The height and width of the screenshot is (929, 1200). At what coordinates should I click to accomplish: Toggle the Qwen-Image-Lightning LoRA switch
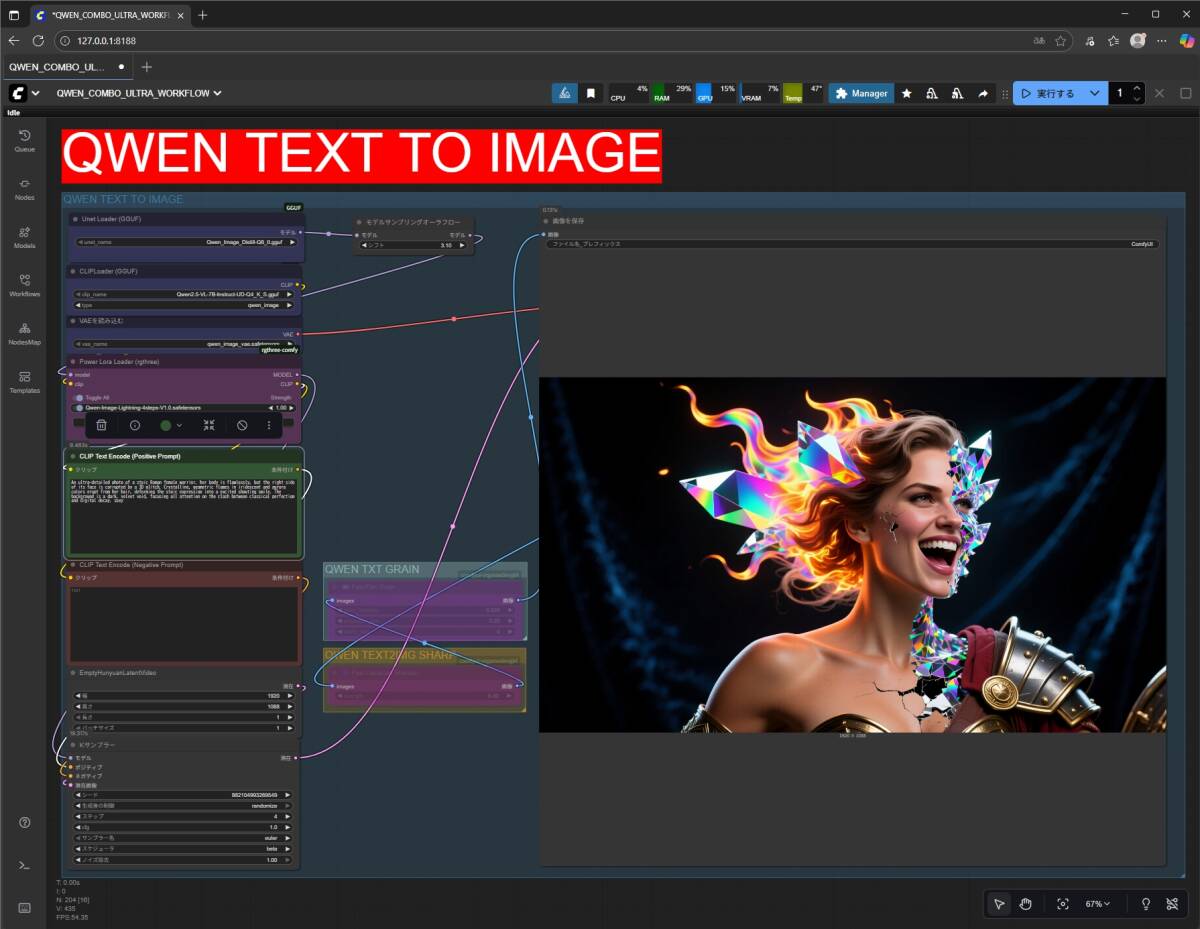point(79,408)
